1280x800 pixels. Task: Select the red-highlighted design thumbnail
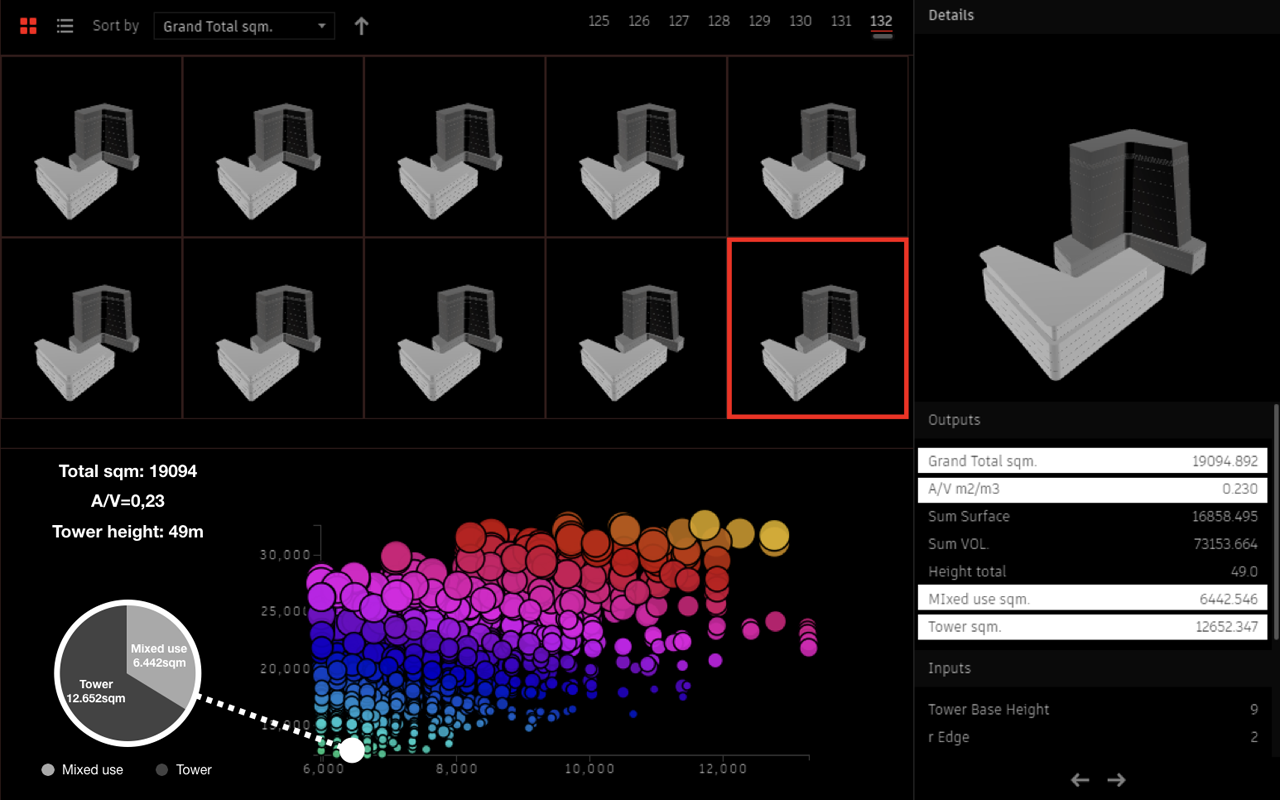pyautogui.click(x=817, y=327)
